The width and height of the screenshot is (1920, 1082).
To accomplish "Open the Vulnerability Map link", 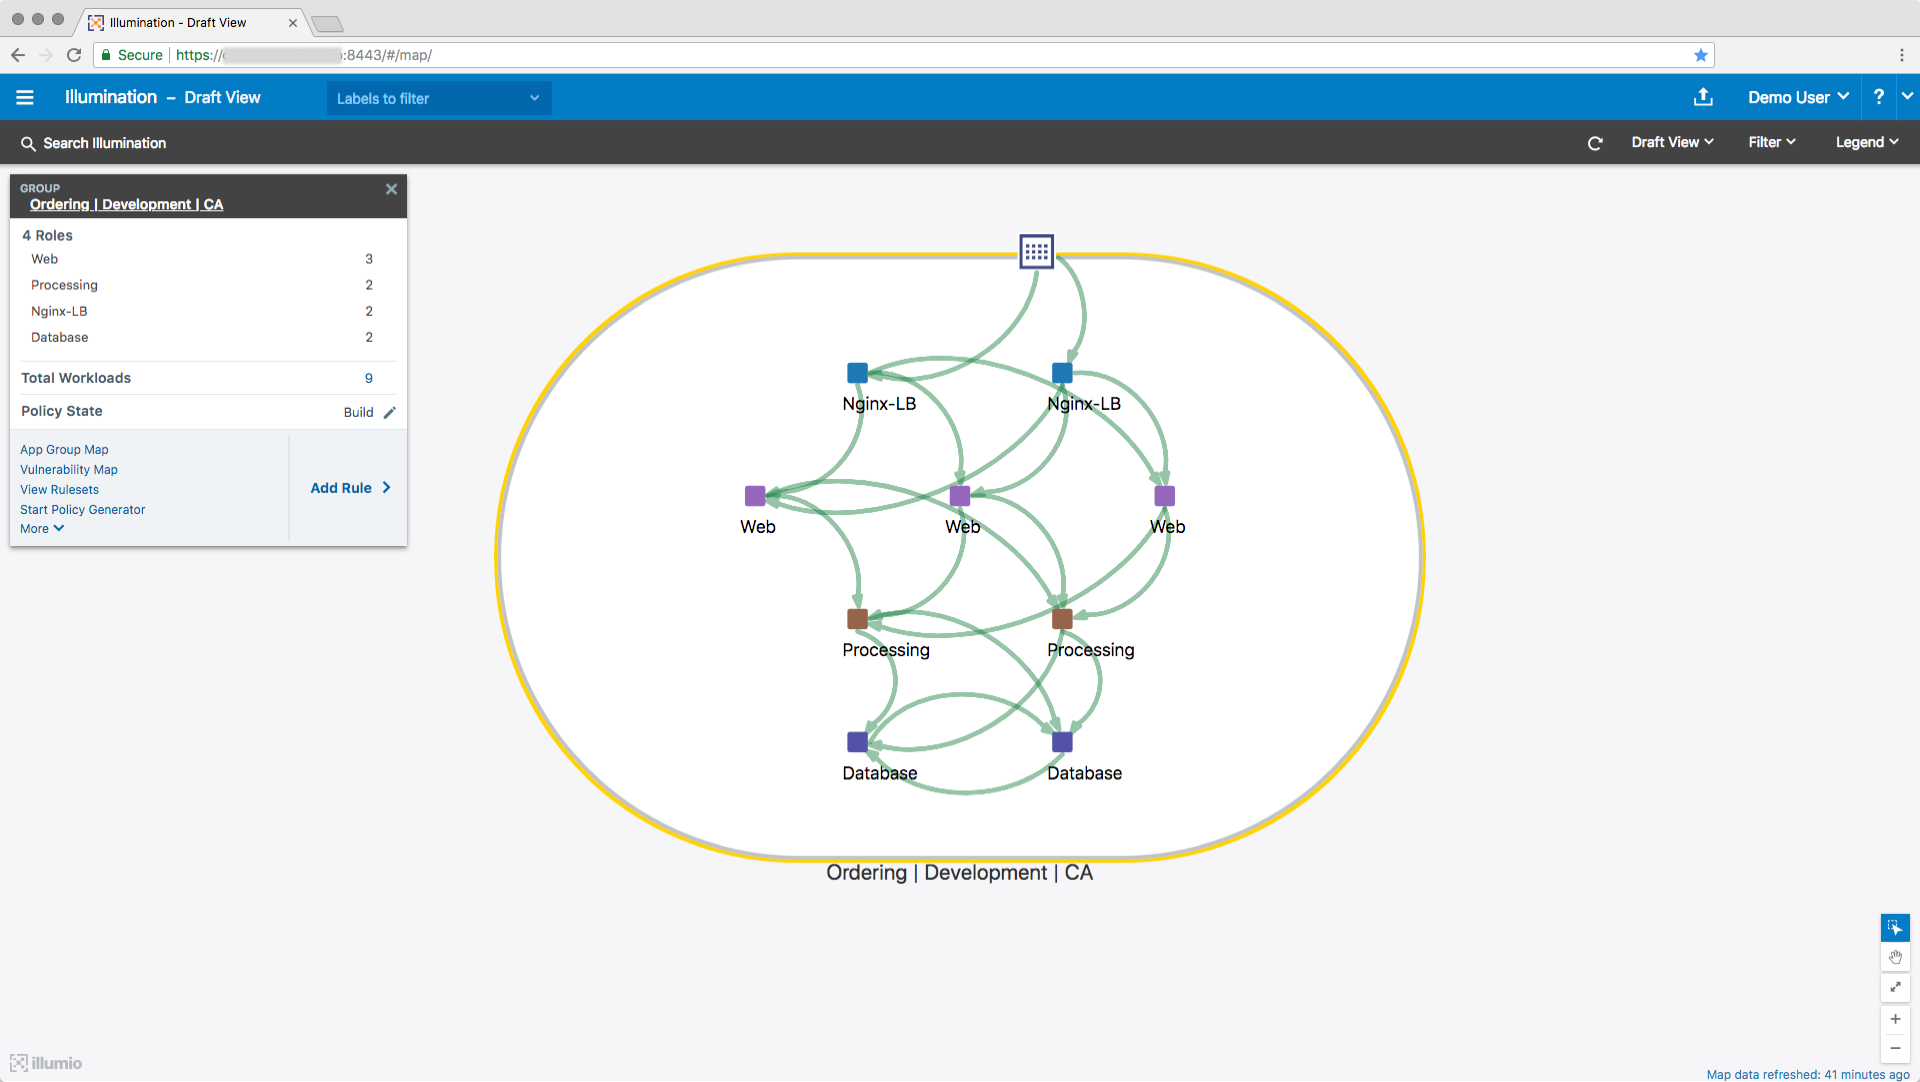I will point(69,470).
